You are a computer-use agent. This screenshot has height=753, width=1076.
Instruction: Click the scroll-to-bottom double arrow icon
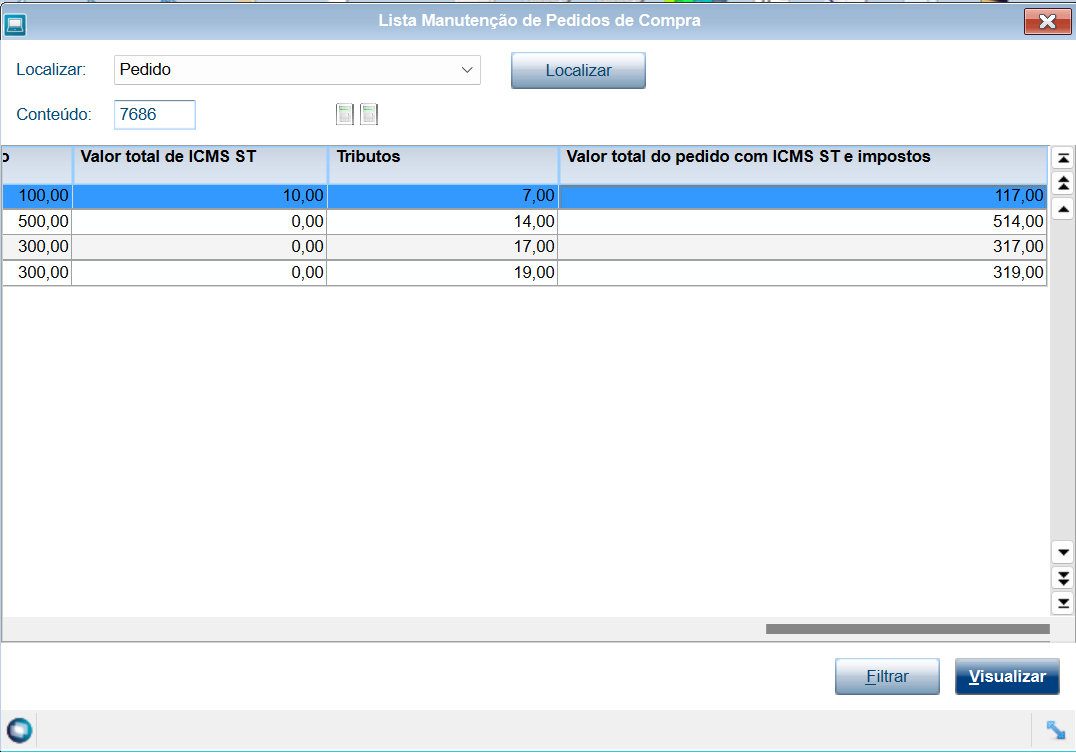1063,603
